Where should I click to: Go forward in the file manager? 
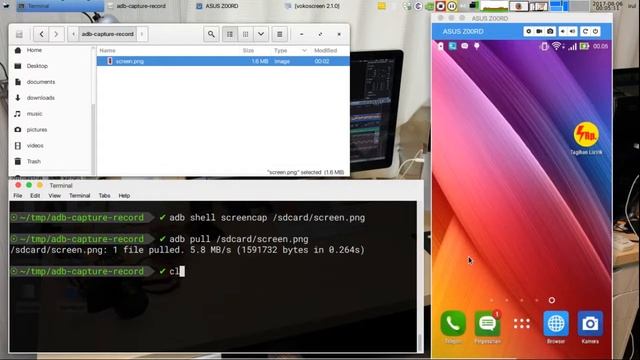[56, 34]
